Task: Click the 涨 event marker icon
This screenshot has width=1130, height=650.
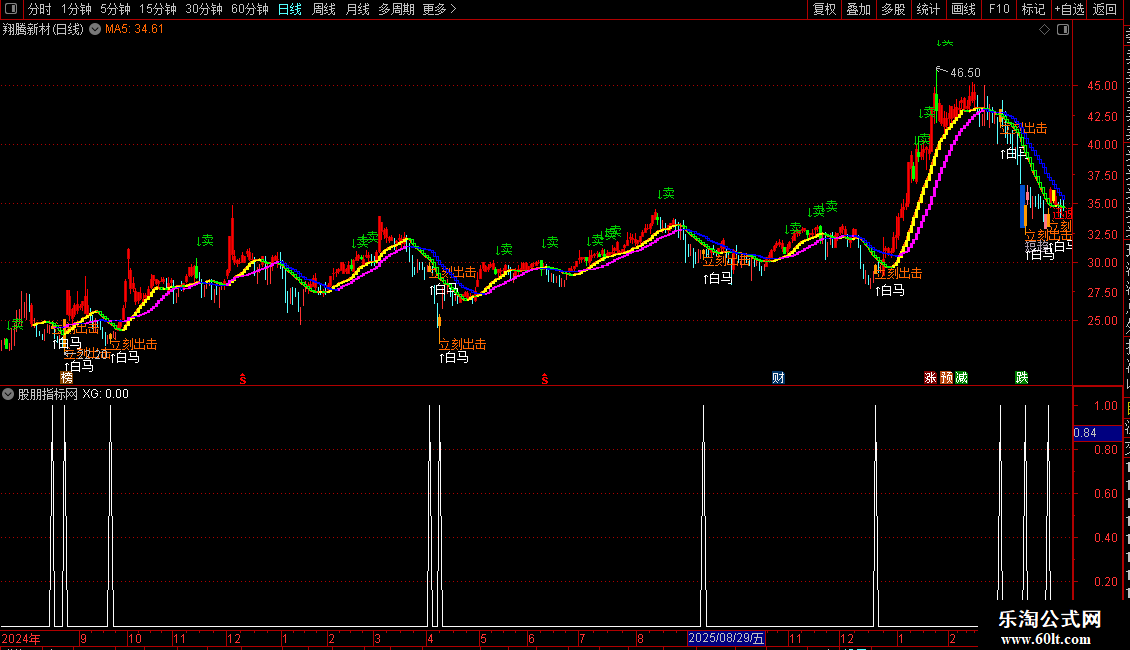Action: click(x=930, y=378)
